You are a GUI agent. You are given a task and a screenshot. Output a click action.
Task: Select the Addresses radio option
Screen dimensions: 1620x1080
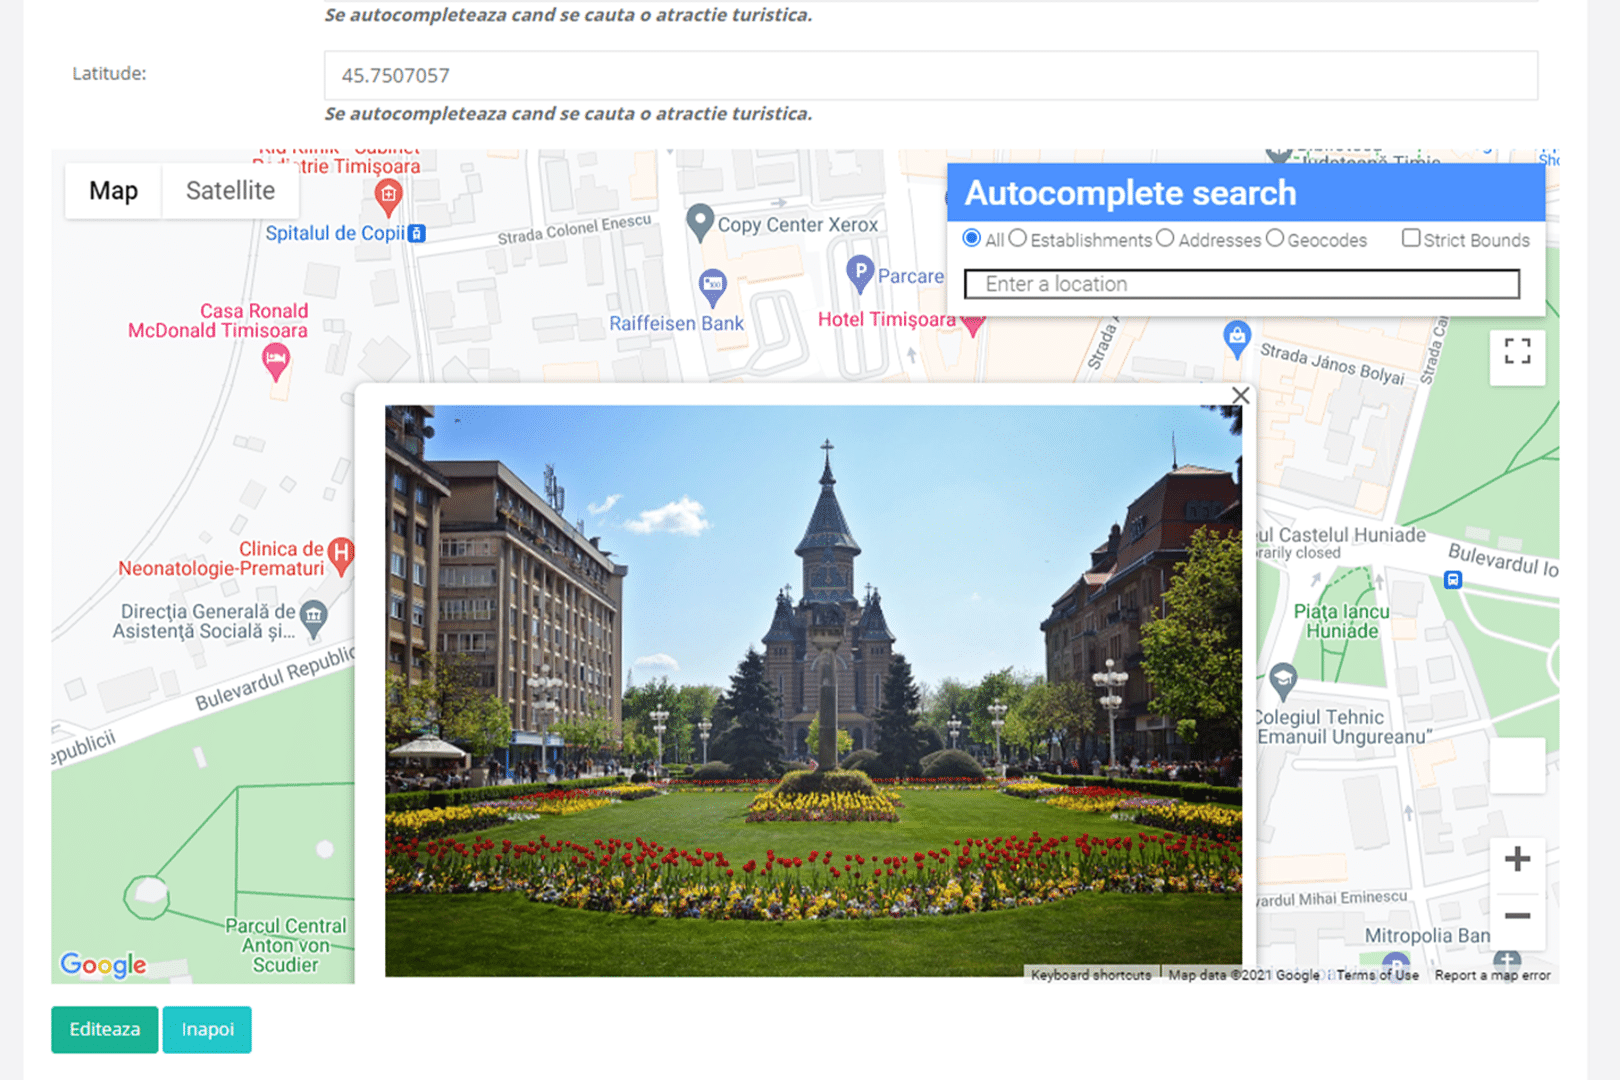click(1165, 239)
